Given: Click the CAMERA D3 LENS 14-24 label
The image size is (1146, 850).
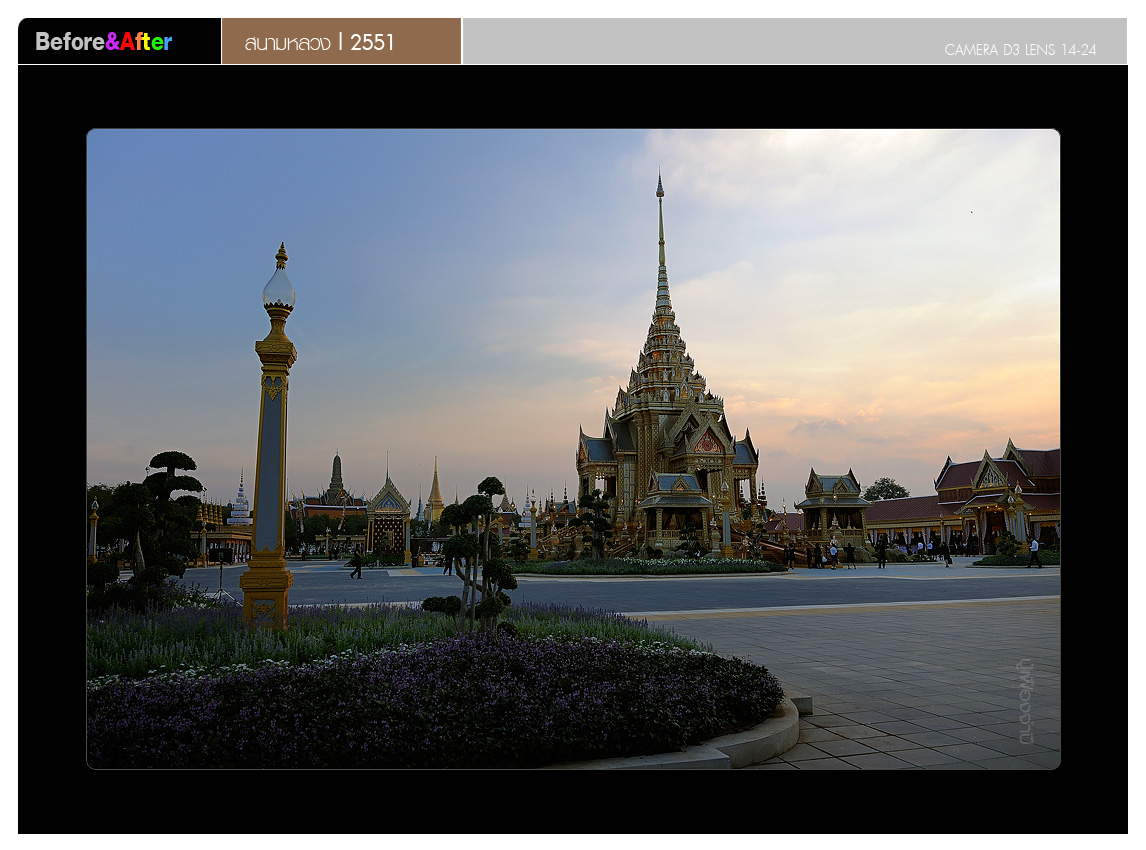Looking at the screenshot, I should tap(1019, 49).
